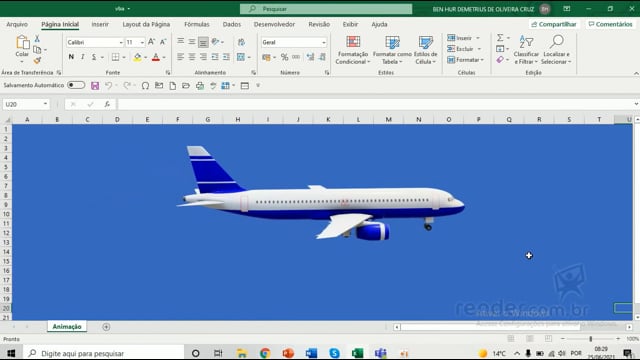640x360 pixels.
Task: Center text horizontally in cell
Action: pos(192,57)
